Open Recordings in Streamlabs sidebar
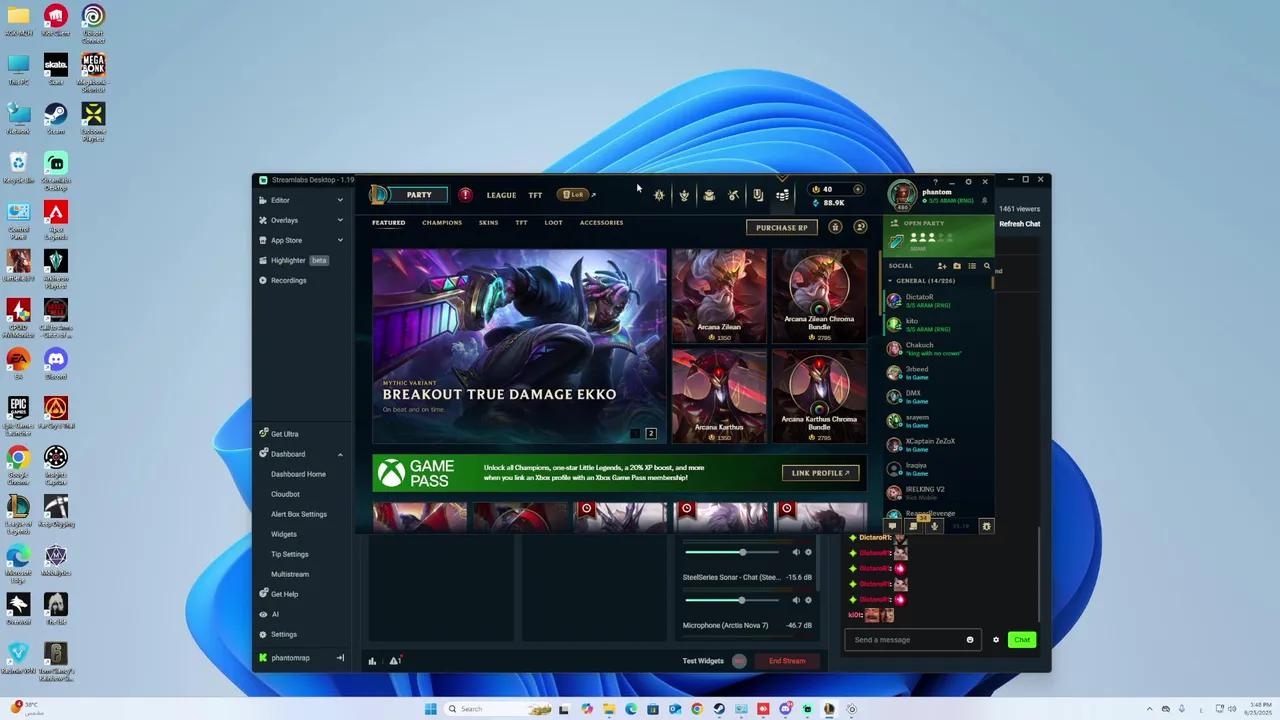Image resolution: width=1280 pixels, height=720 pixels. tap(289, 280)
